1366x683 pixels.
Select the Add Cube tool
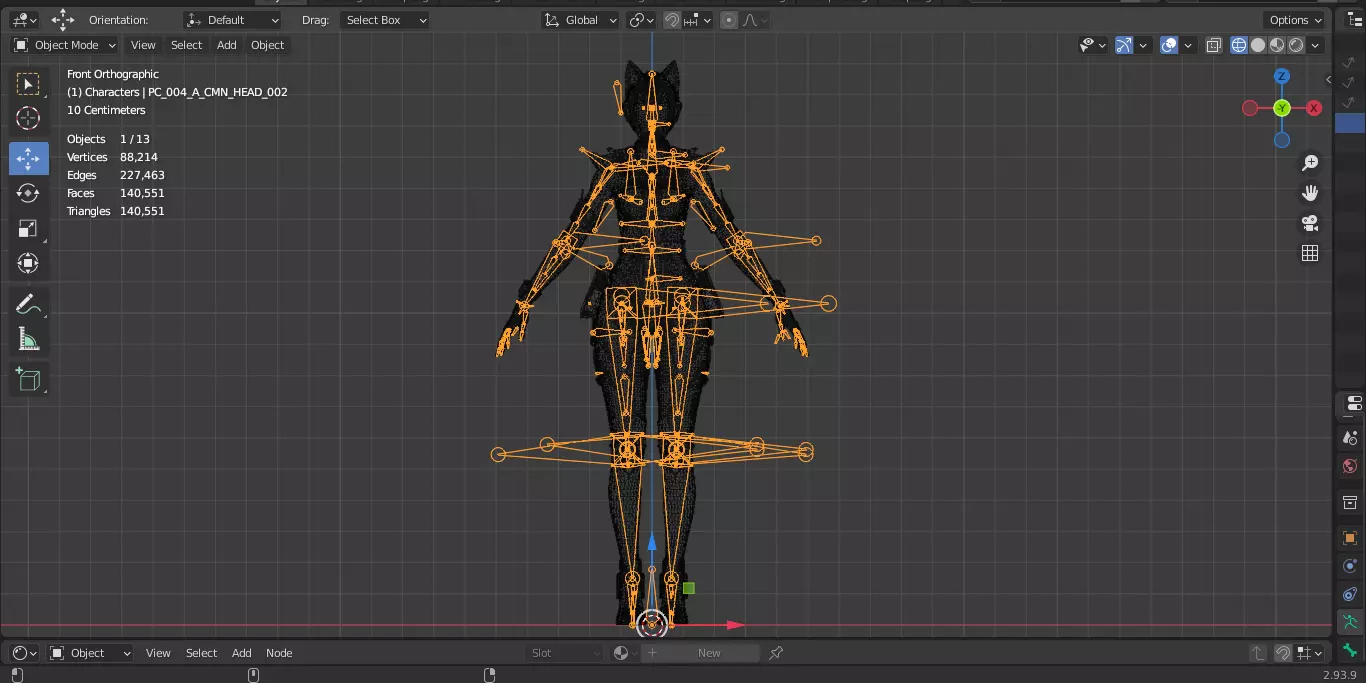click(28, 379)
